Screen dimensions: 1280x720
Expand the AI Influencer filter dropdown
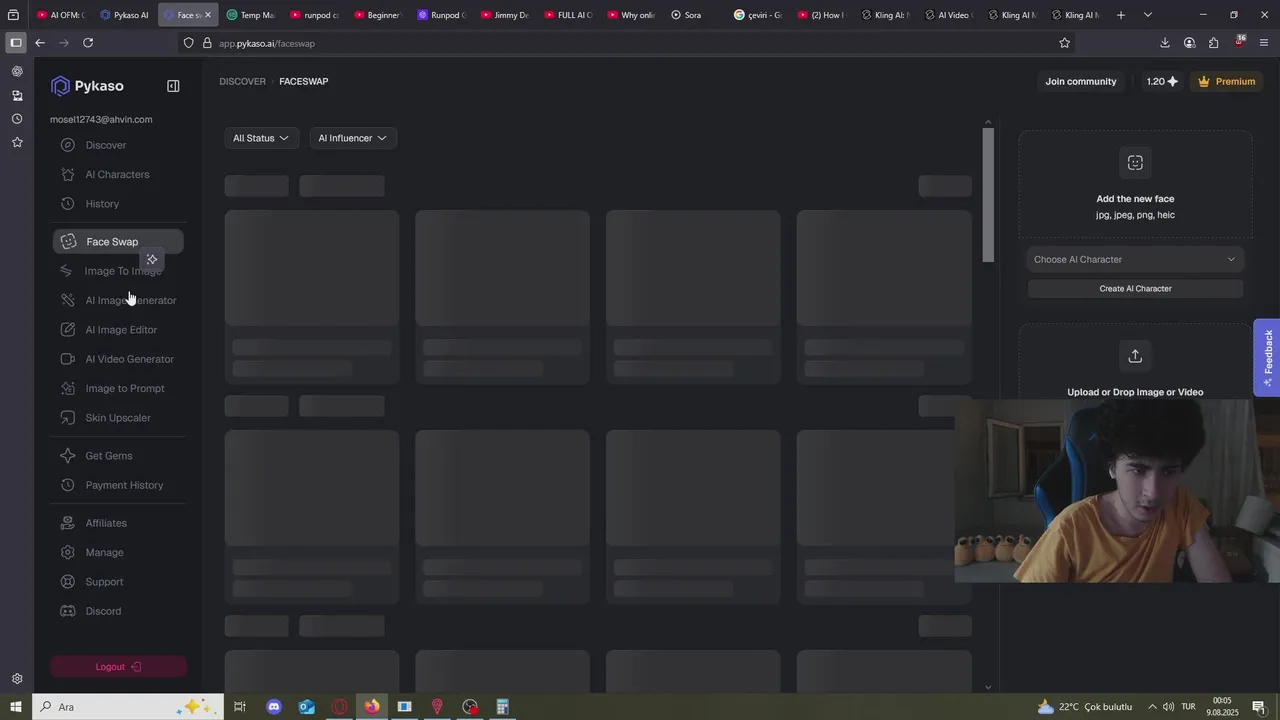(x=353, y=138)
